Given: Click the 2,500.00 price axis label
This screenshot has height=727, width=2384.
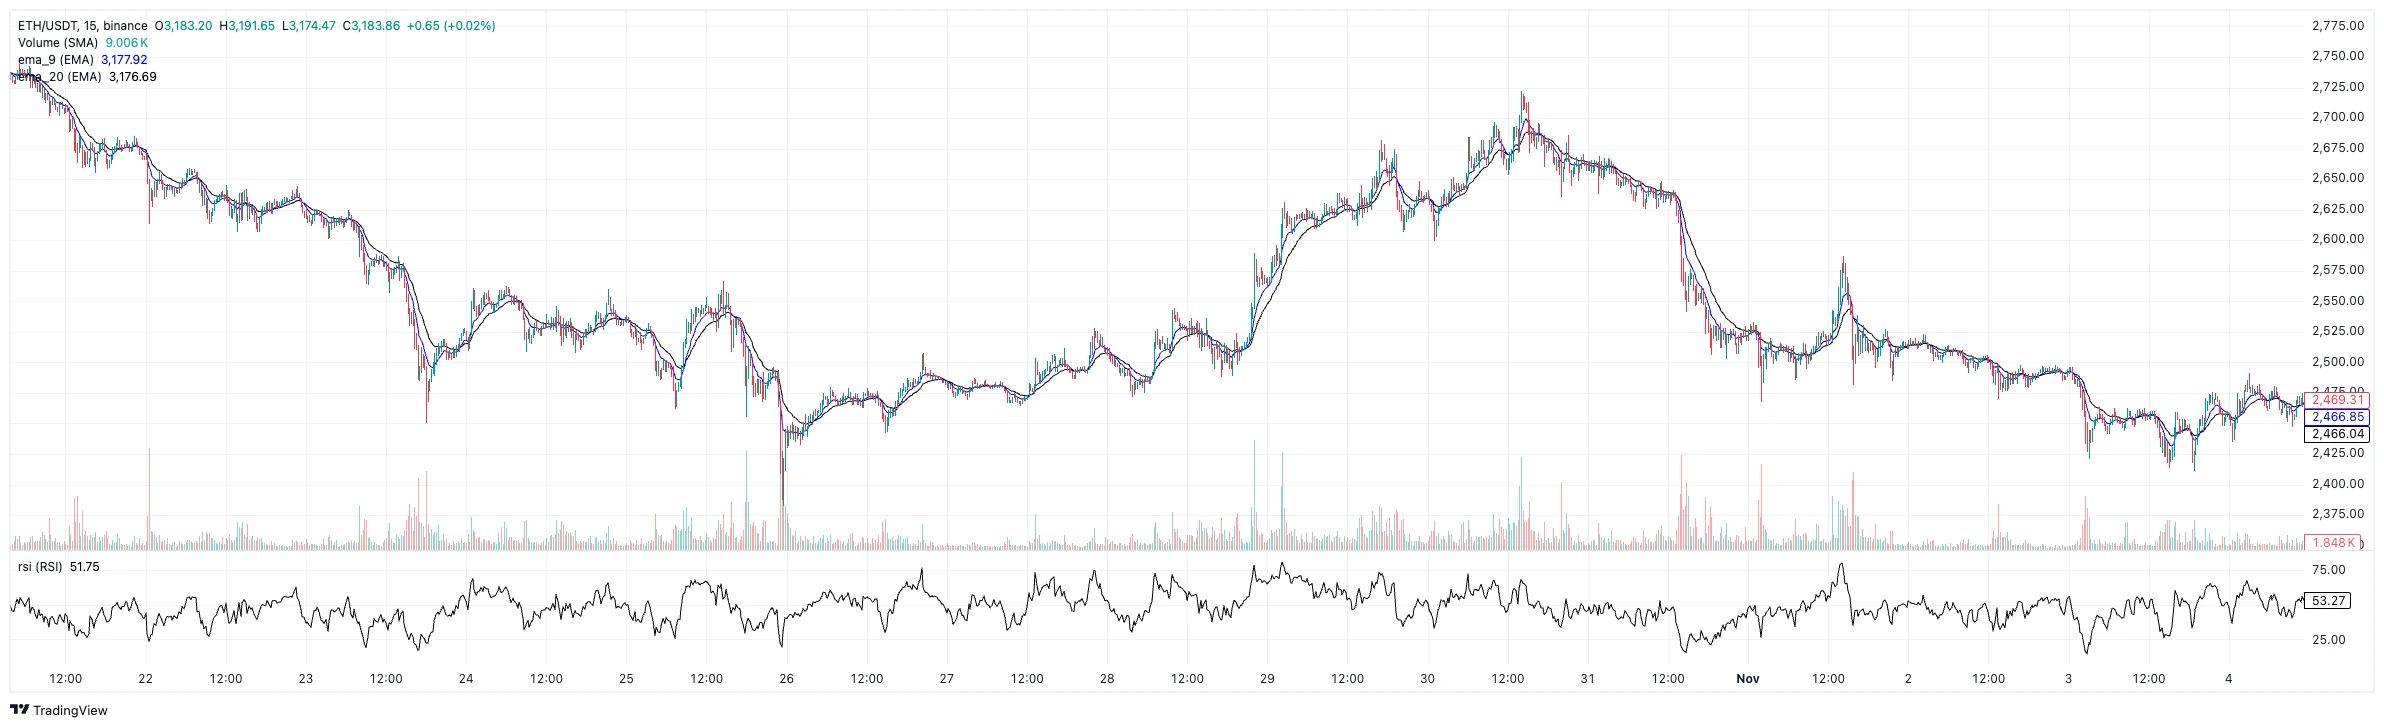Looking at the screenshot, I should [2340, 362].
